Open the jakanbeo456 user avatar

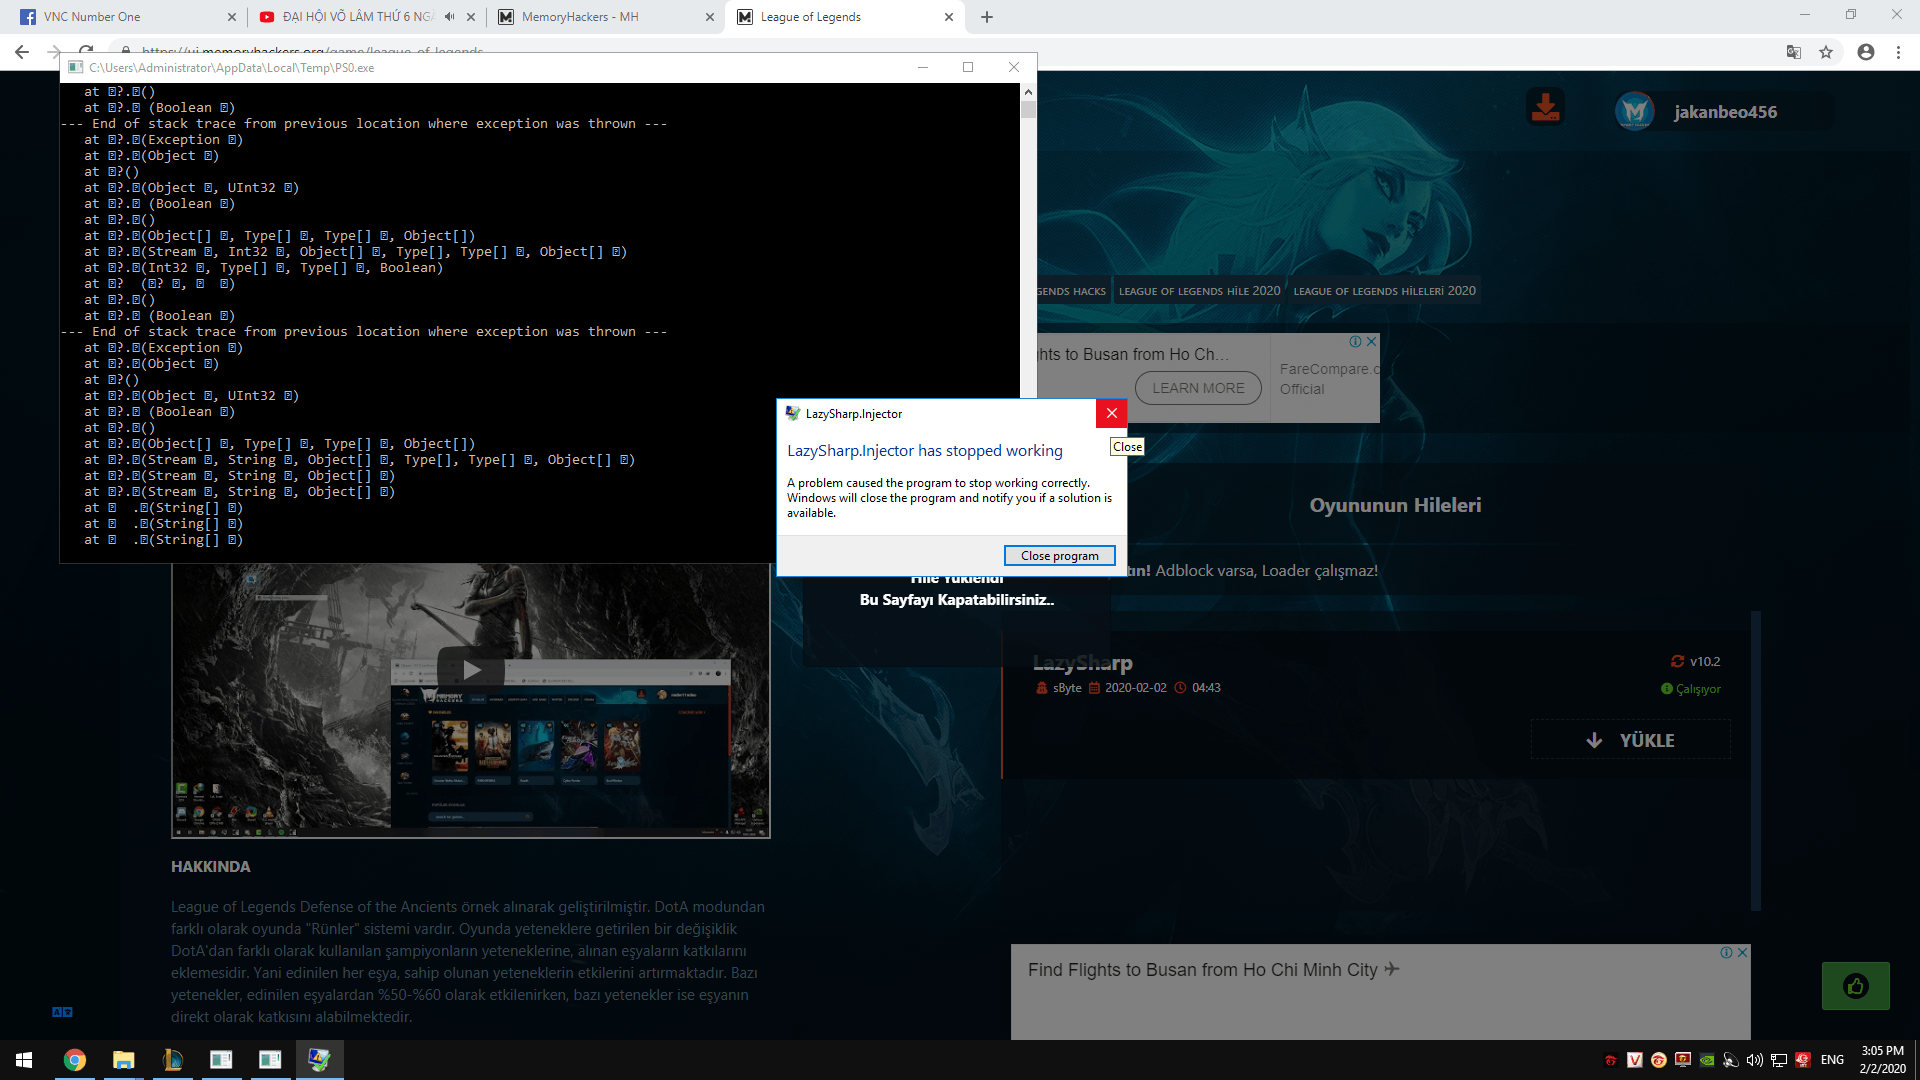[x=1635, y=111]
